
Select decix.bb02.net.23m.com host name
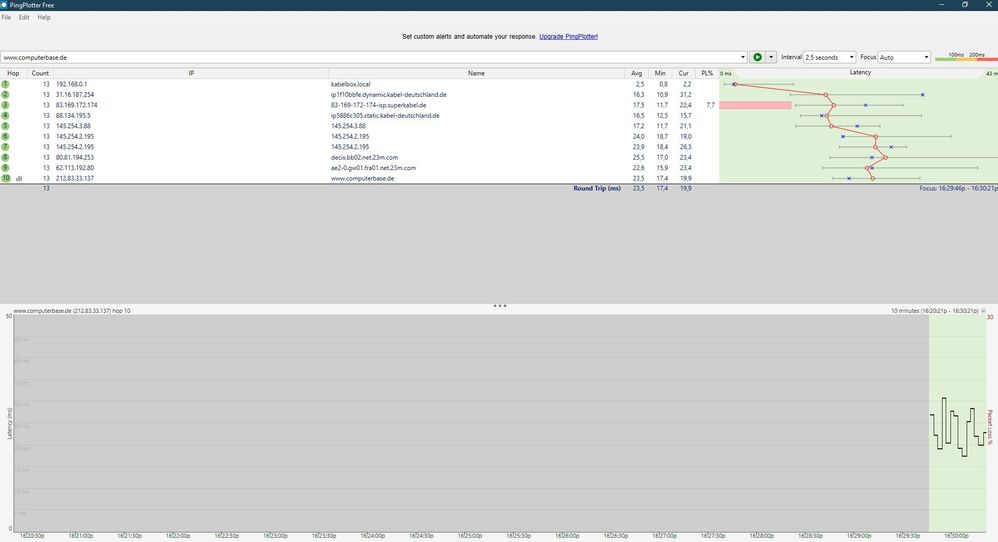(364, 157)
